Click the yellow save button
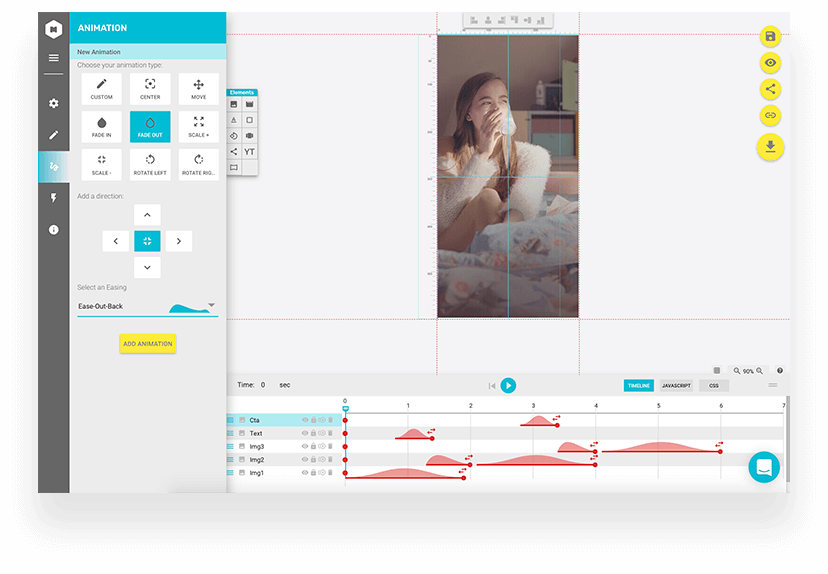The image size is (828, 574). coord(770,37)
